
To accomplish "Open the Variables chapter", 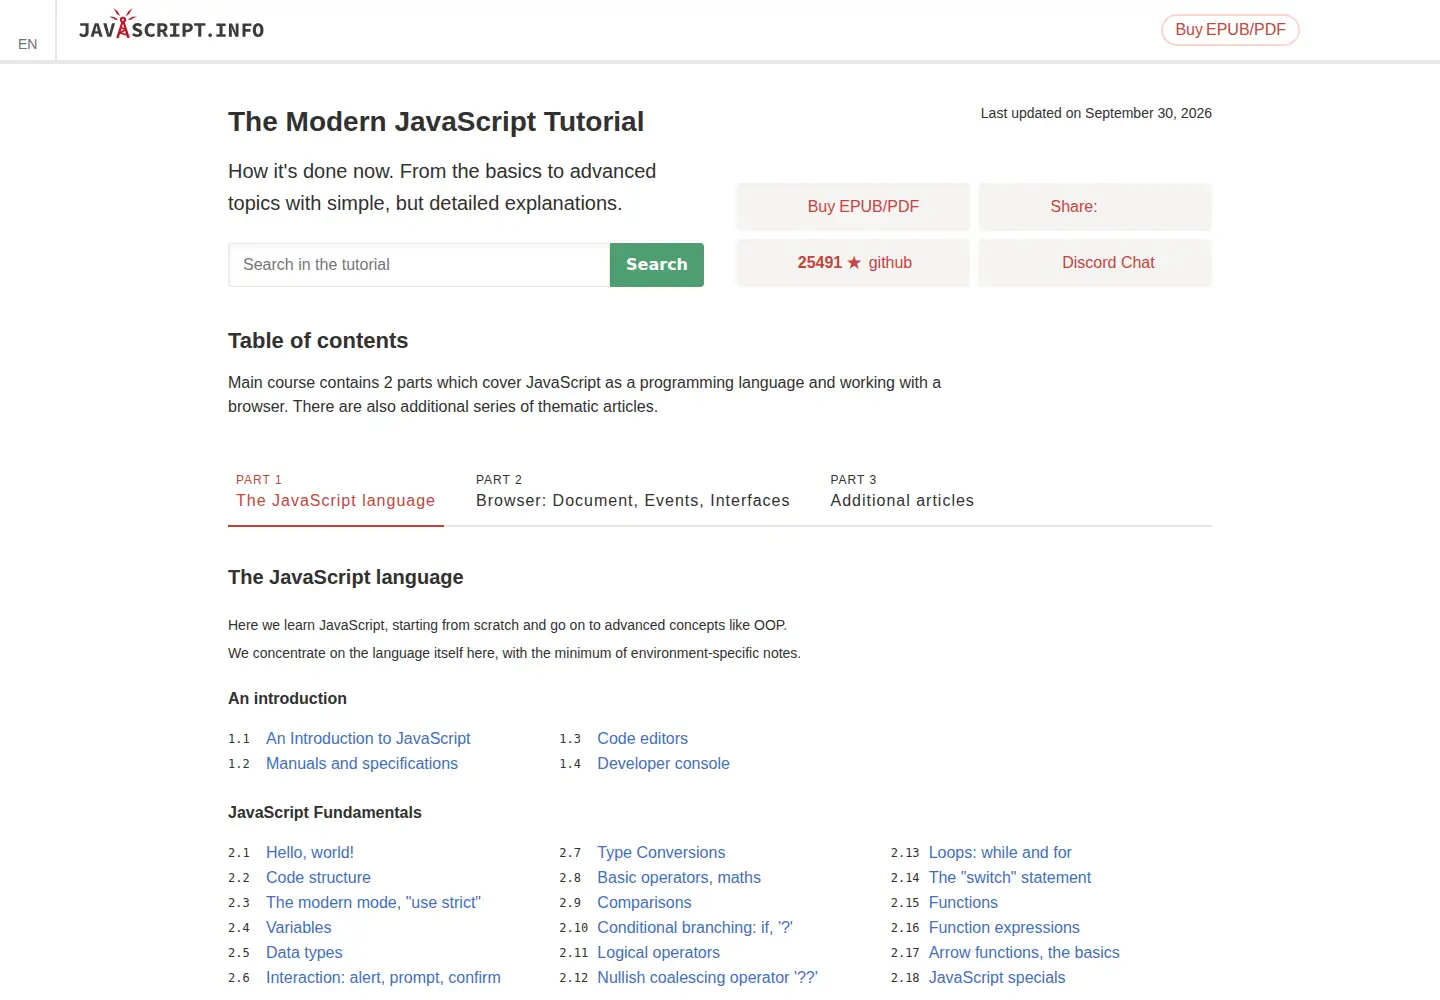I will [299, 928].
